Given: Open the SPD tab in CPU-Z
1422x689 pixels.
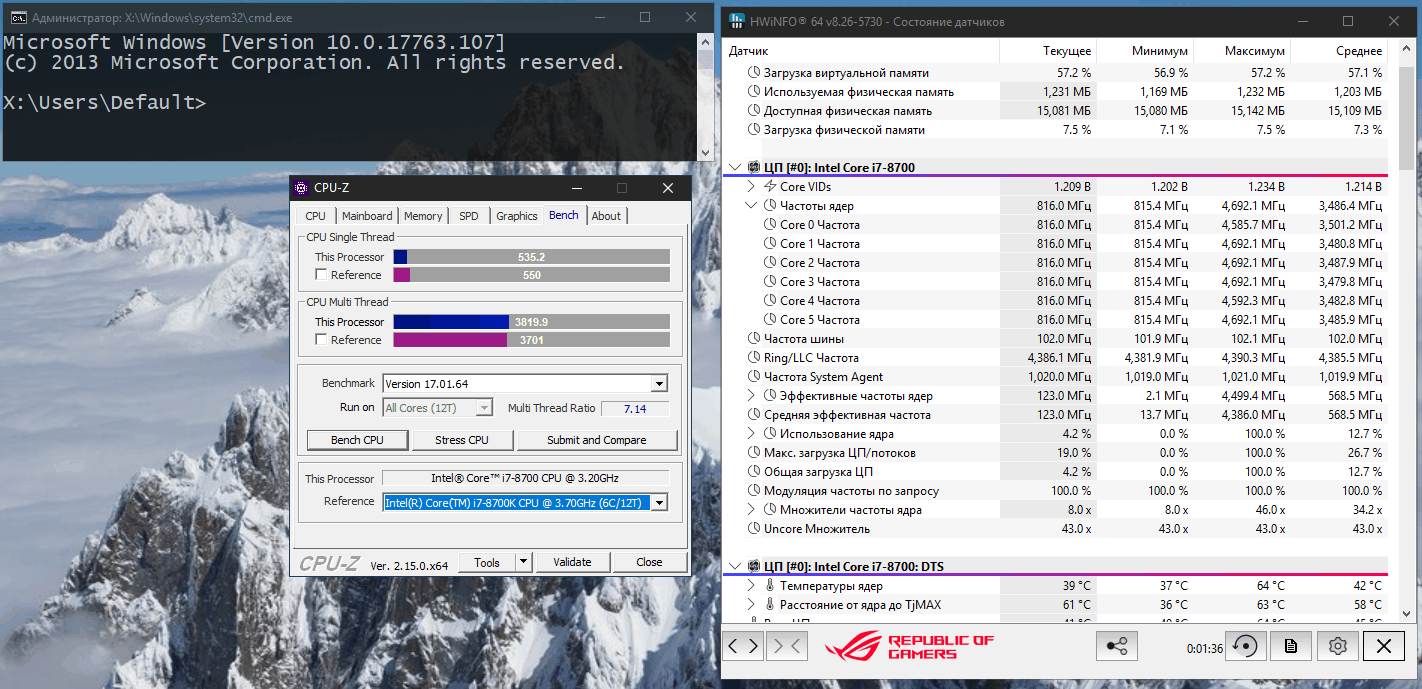Looking at the screenshot, I should coord(469,216).
